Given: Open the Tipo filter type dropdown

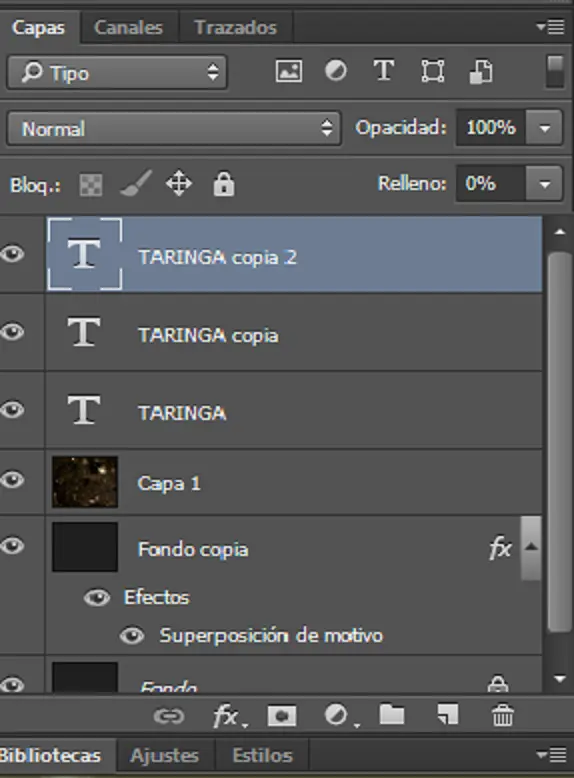Looking at the screenshot, I should [117, 72].
